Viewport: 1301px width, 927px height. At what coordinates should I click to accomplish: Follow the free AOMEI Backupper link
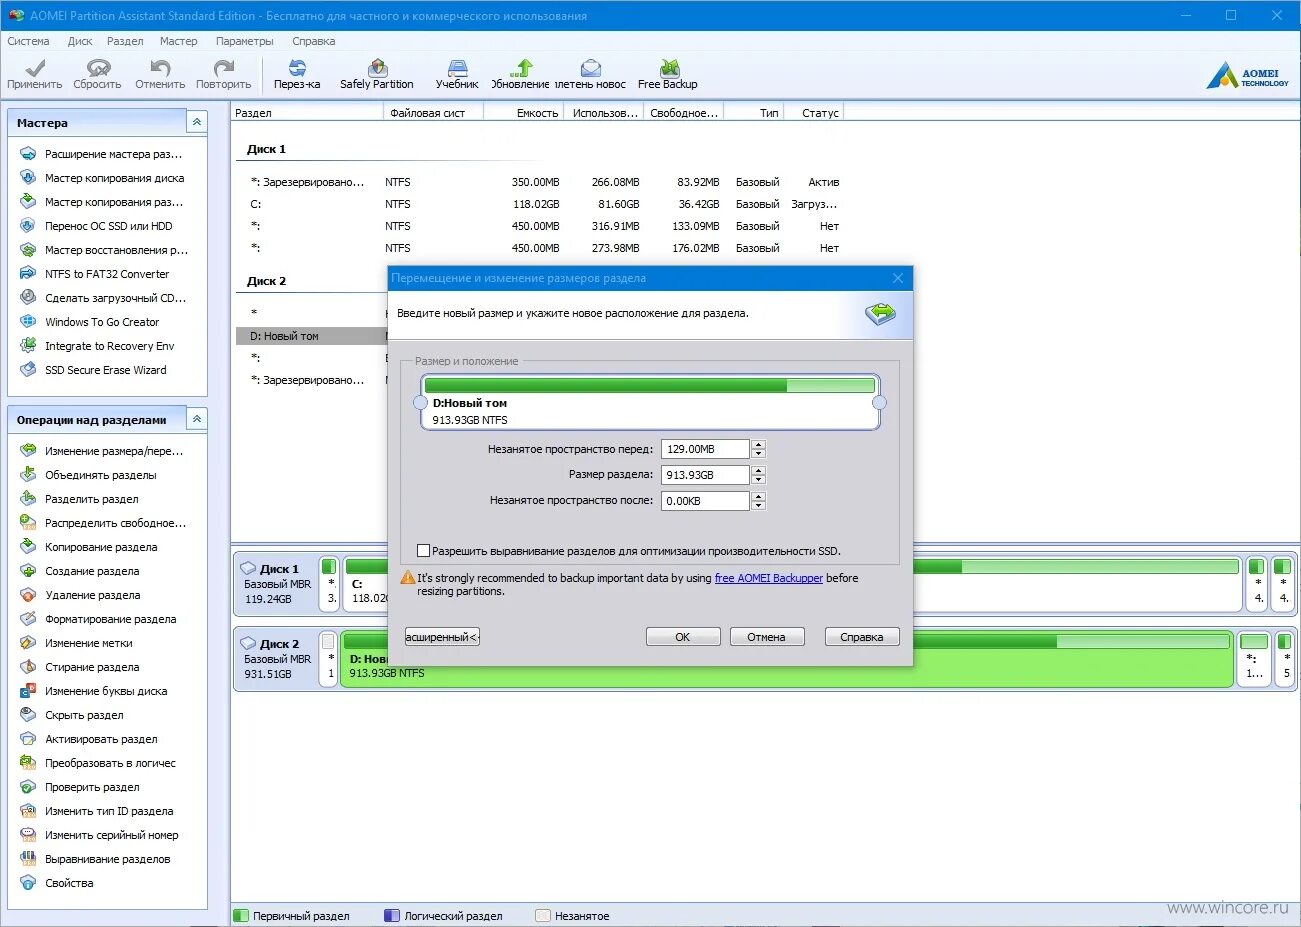(x=769, y=578)
